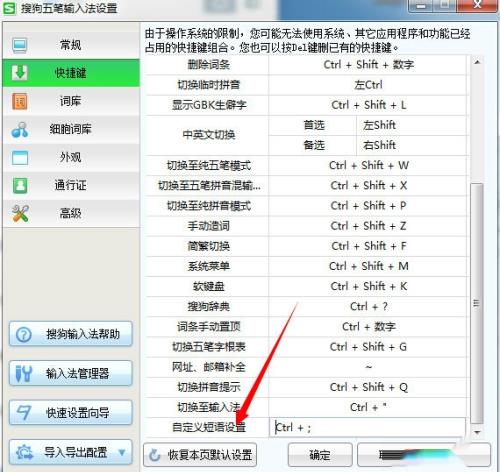Click the monitor icon beside 常规
The image size is (500, 472).
coord(20,45)
